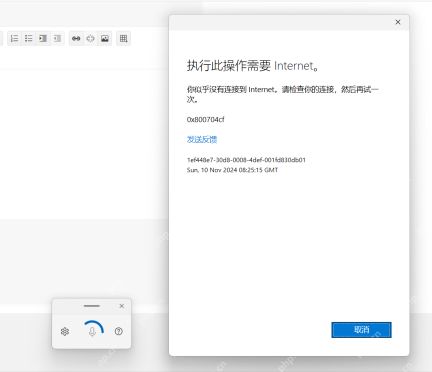Viewport: 432px width, 372px height.
Task: Grab the voice typing panel handle bar
Action: [x=92, y=306]
